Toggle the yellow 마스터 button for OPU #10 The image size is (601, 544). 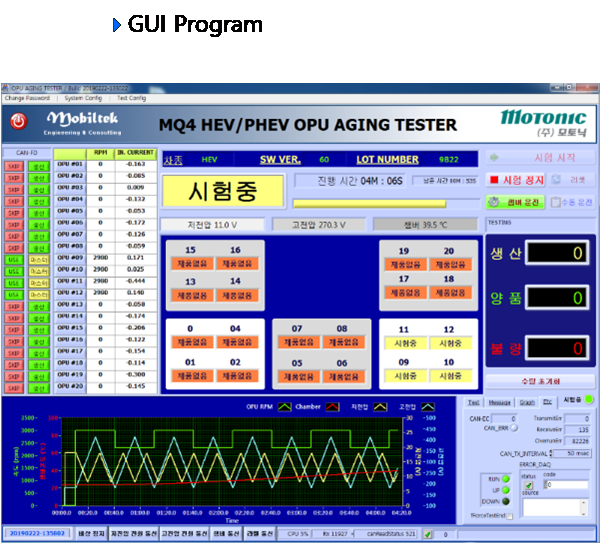pyautogui.click(x=39, y=271)
